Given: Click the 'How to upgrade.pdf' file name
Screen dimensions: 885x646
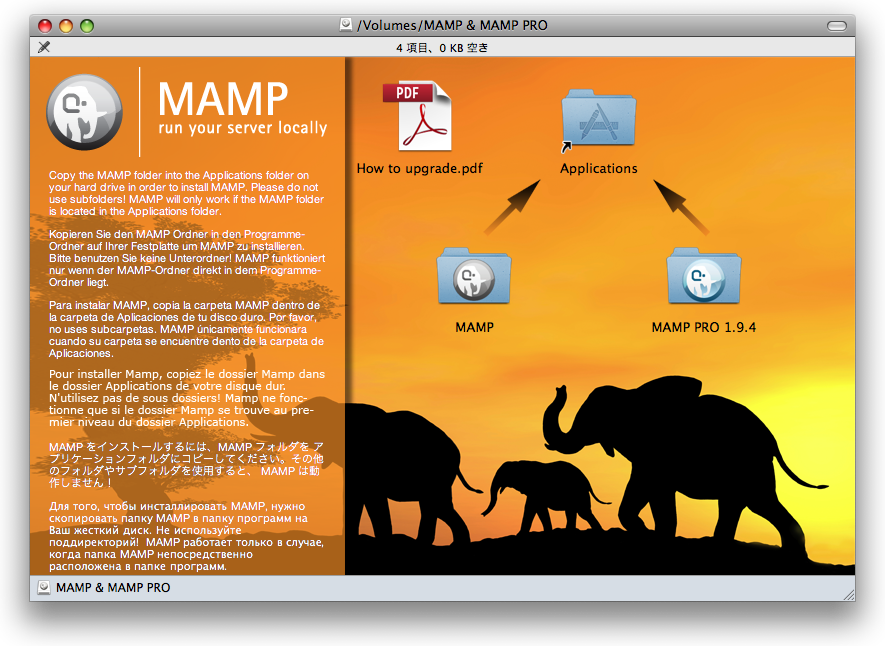Looking at the screenshot, I should pyautogui.click(x=419, y=168).
